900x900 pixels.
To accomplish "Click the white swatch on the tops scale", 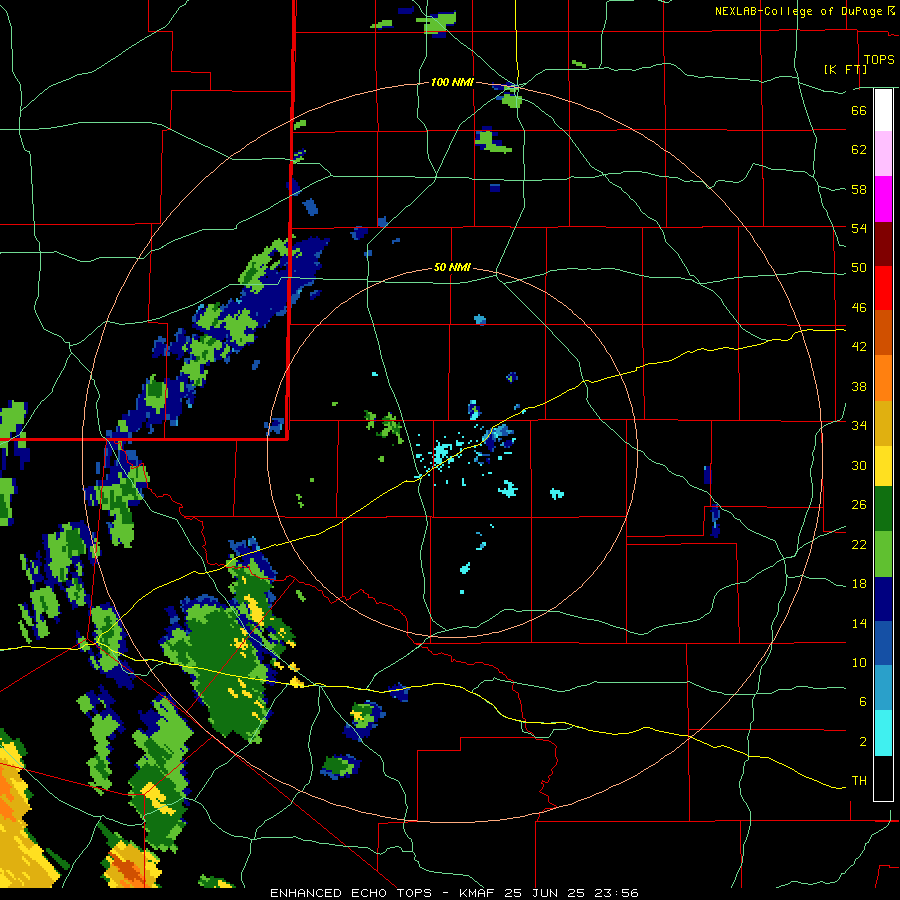I will coord(883,110).
